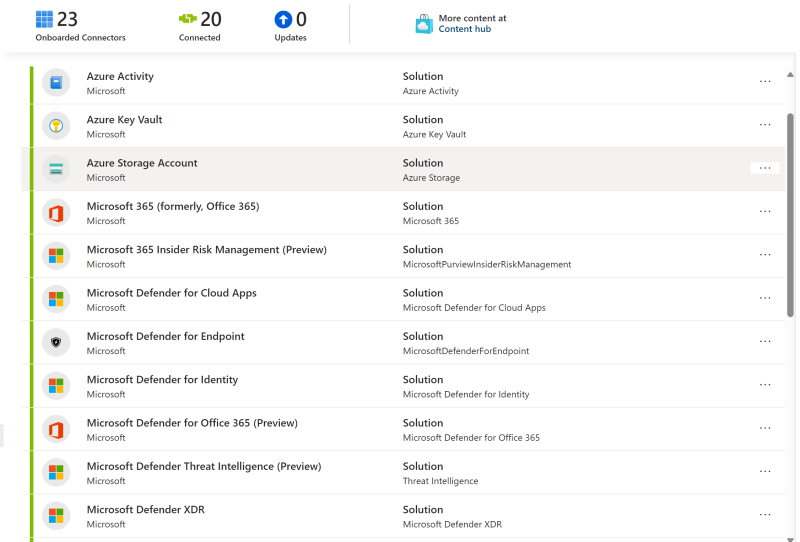
Task: Click Defender for Office 365 icon
Action: 56,429
